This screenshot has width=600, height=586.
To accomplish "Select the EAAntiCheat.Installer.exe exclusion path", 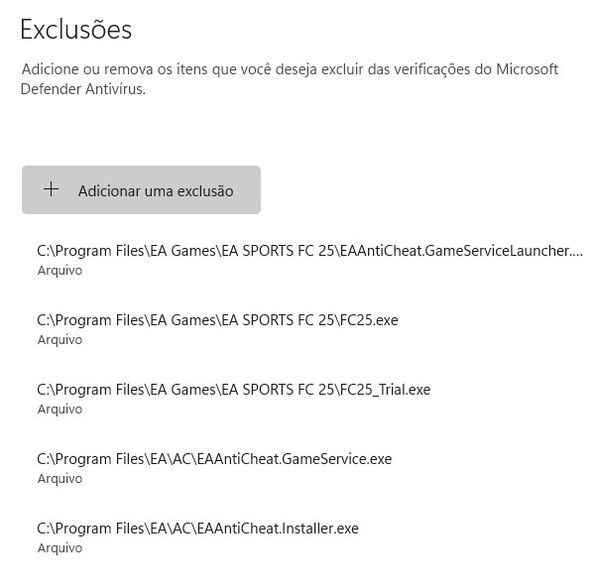I will point(198,529).
